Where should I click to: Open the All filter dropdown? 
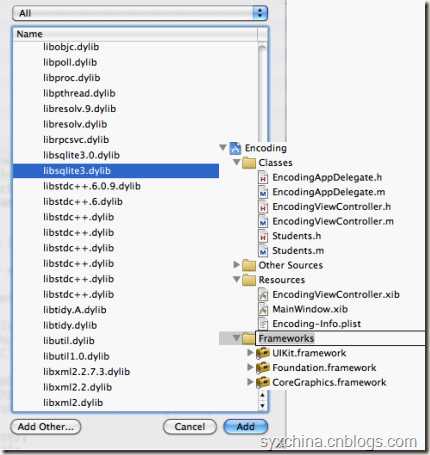click(140, 13)
